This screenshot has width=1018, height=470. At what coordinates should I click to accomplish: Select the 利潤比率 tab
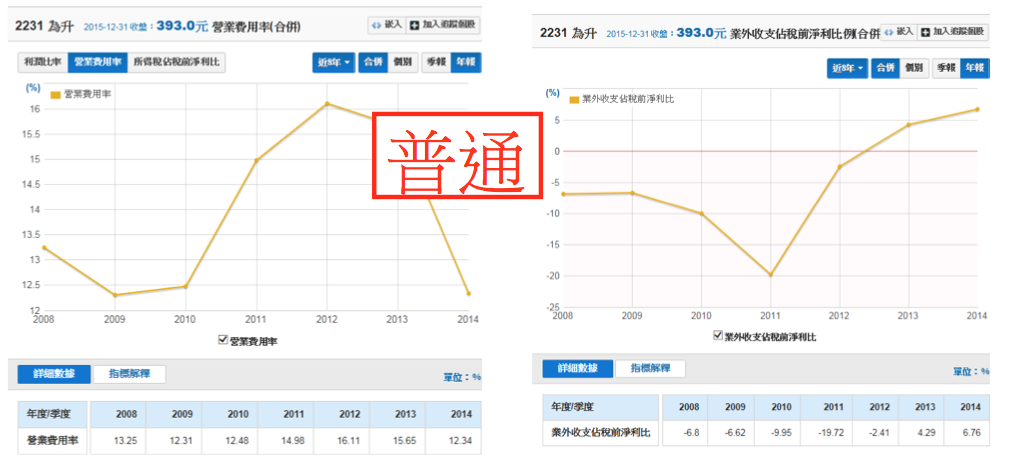(x=43, y=63)
